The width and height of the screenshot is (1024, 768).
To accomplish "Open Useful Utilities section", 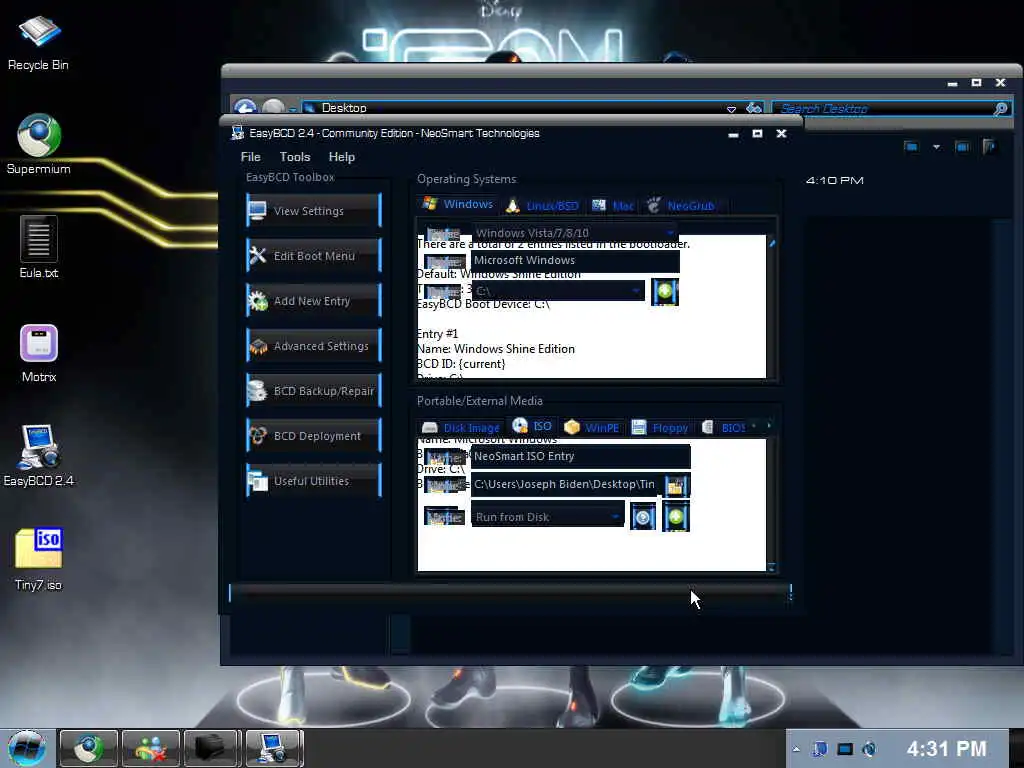I will pyautogui.click(x=313, y=481).
